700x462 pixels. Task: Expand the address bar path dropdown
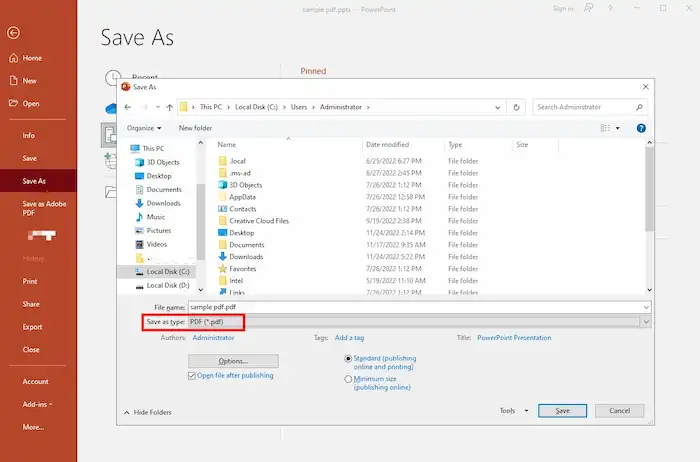497,107
